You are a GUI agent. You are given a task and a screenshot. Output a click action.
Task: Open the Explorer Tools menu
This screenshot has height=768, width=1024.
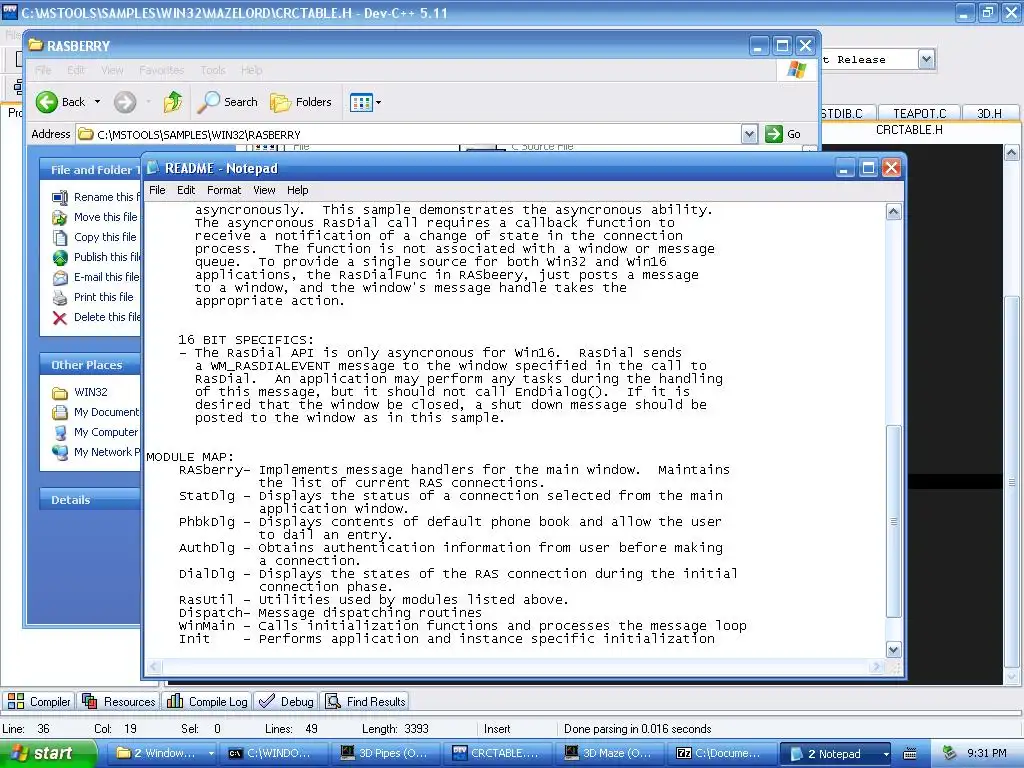click(212, 70)
